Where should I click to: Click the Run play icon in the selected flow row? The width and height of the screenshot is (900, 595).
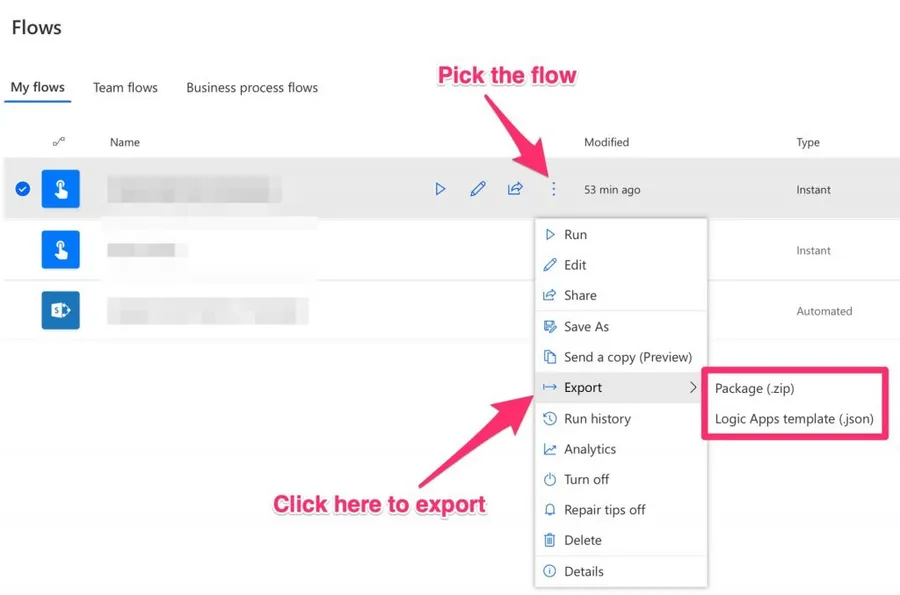pyautogui.click(x=440, y=189)
